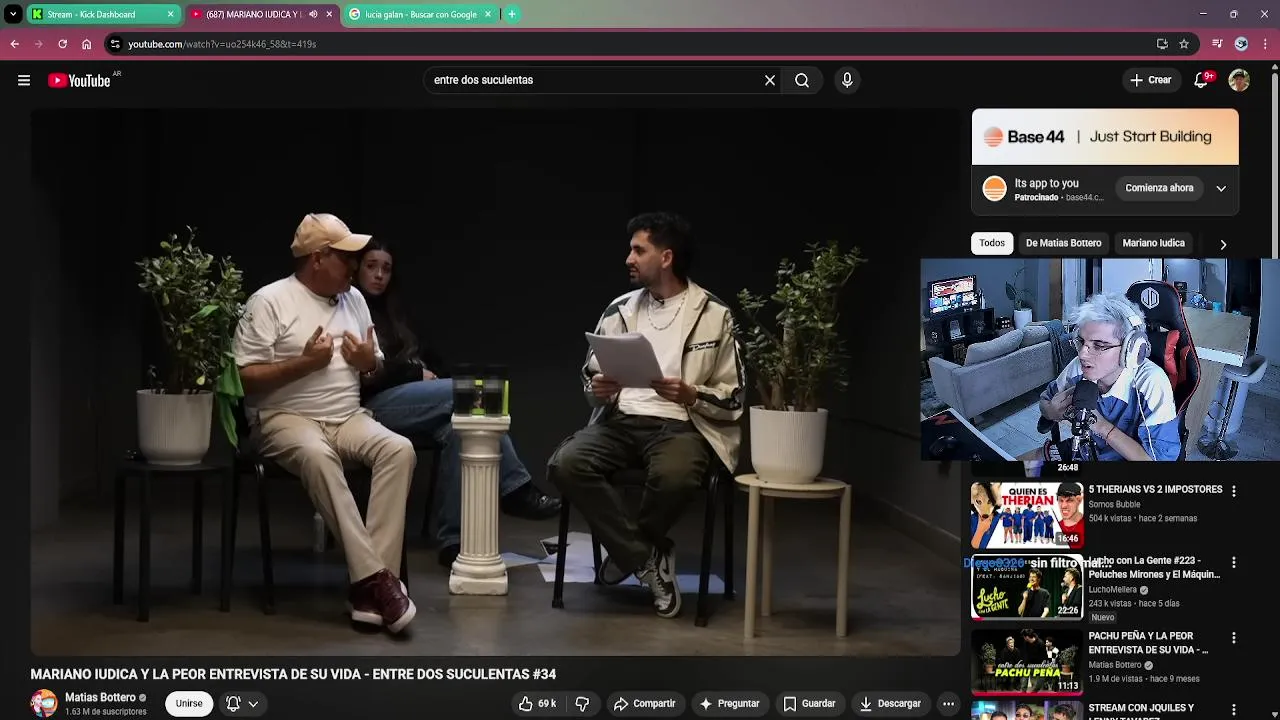1280x720 pixels.
Task: Open options for 5 THERIANS VS 2 IMPOSTORES
Action: click(x=1233, y=491)
